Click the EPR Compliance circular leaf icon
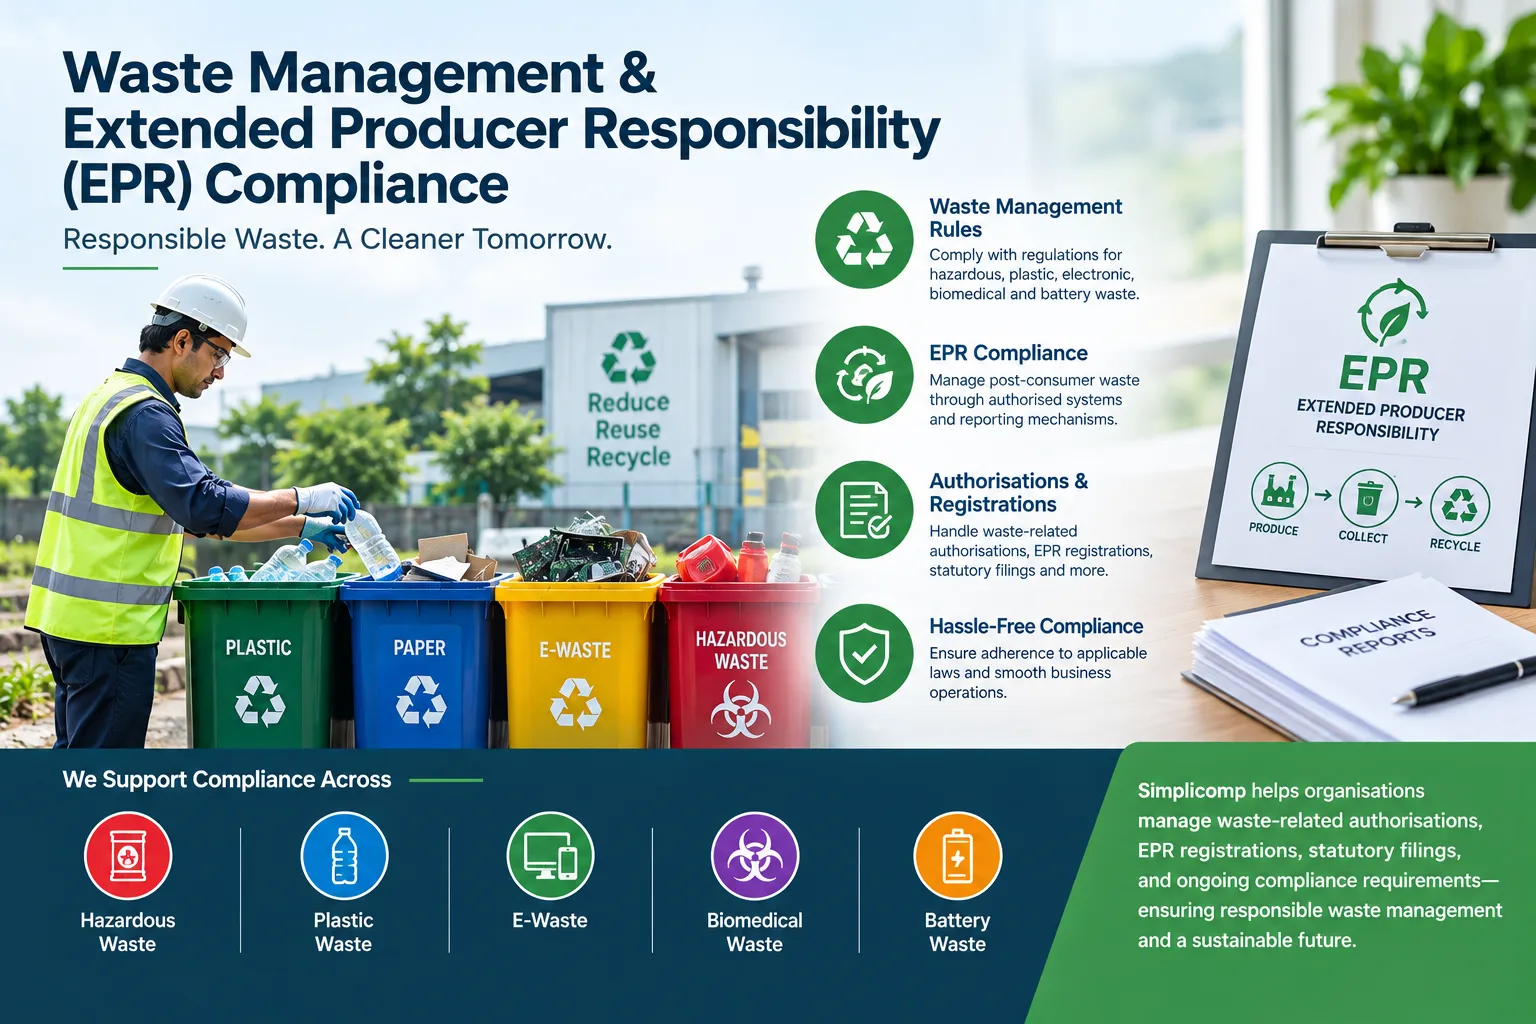1536x1024 pixels. pyautogui.click(x=864, y=375)
